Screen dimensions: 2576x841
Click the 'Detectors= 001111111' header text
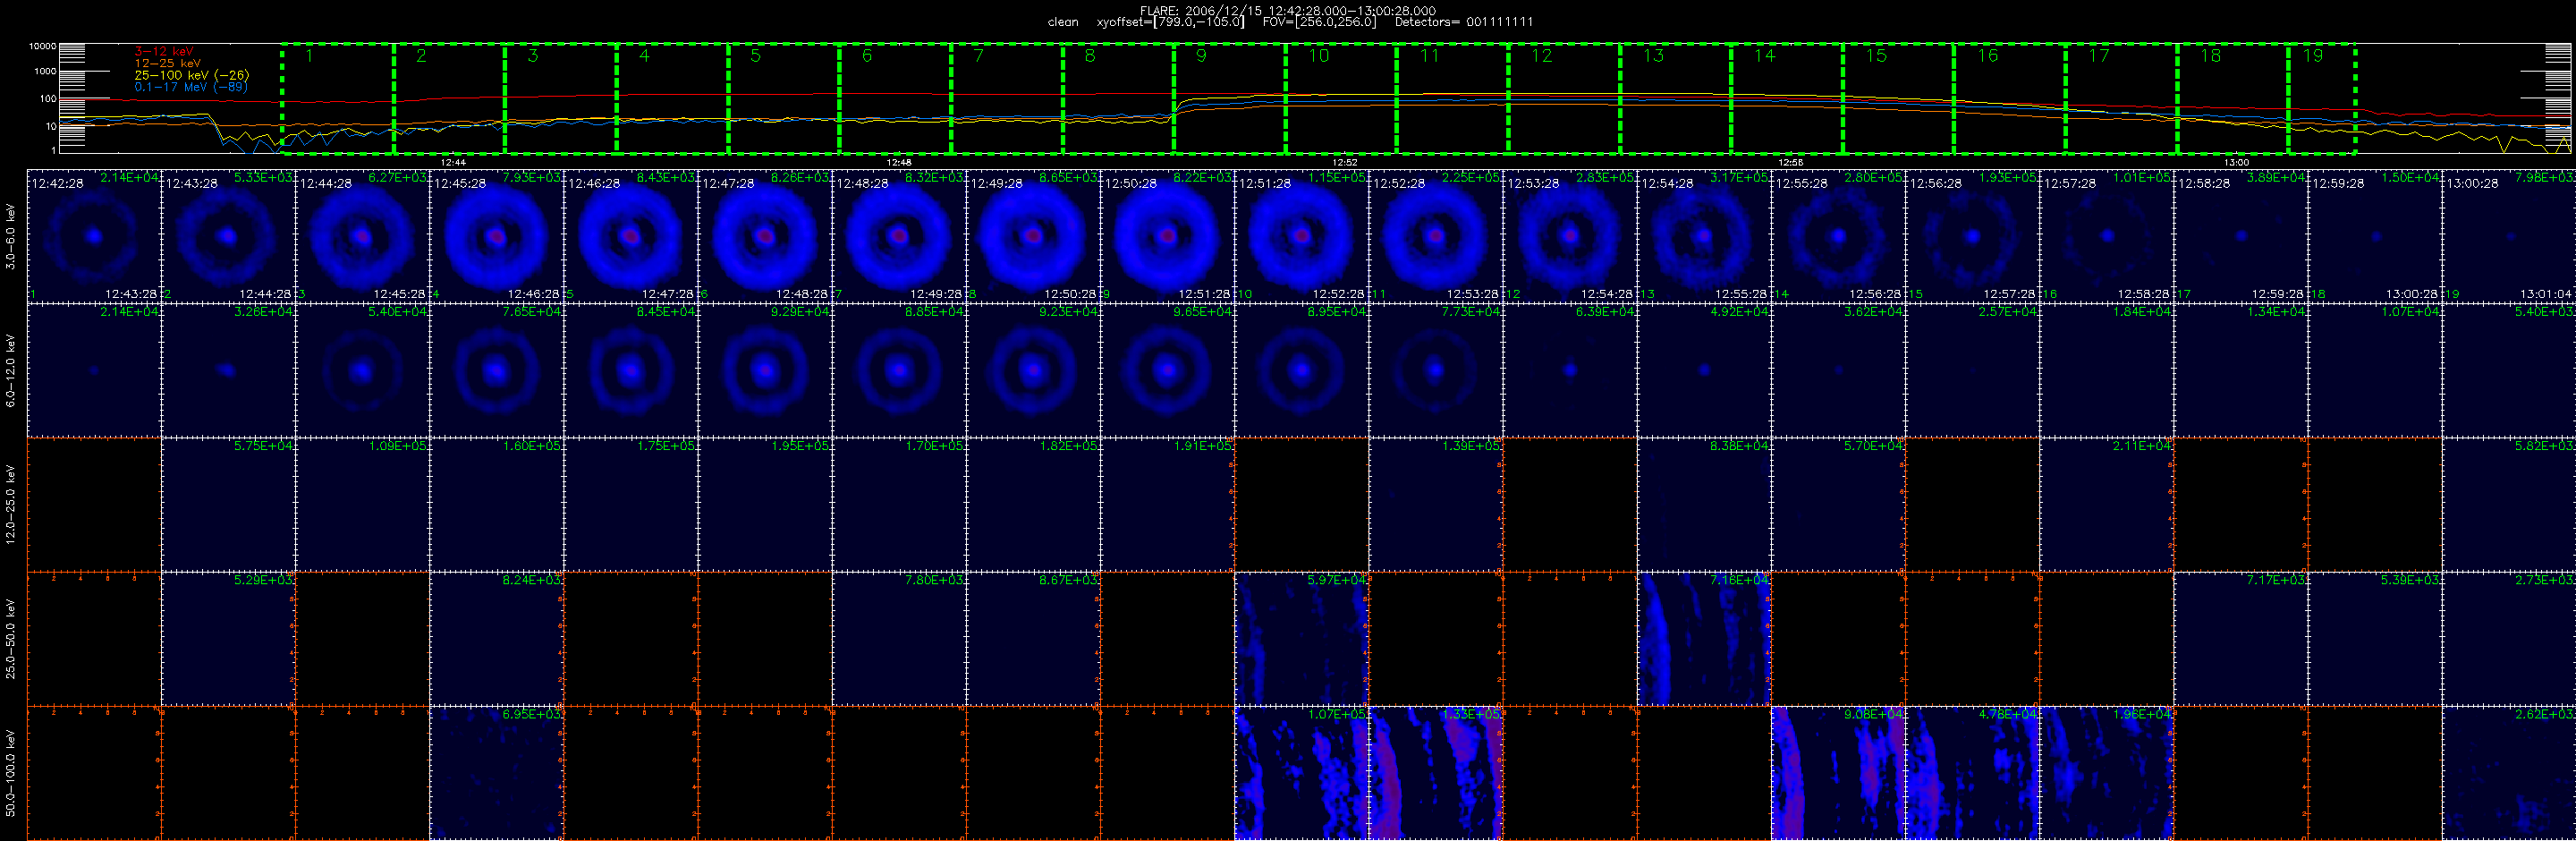1463,22
